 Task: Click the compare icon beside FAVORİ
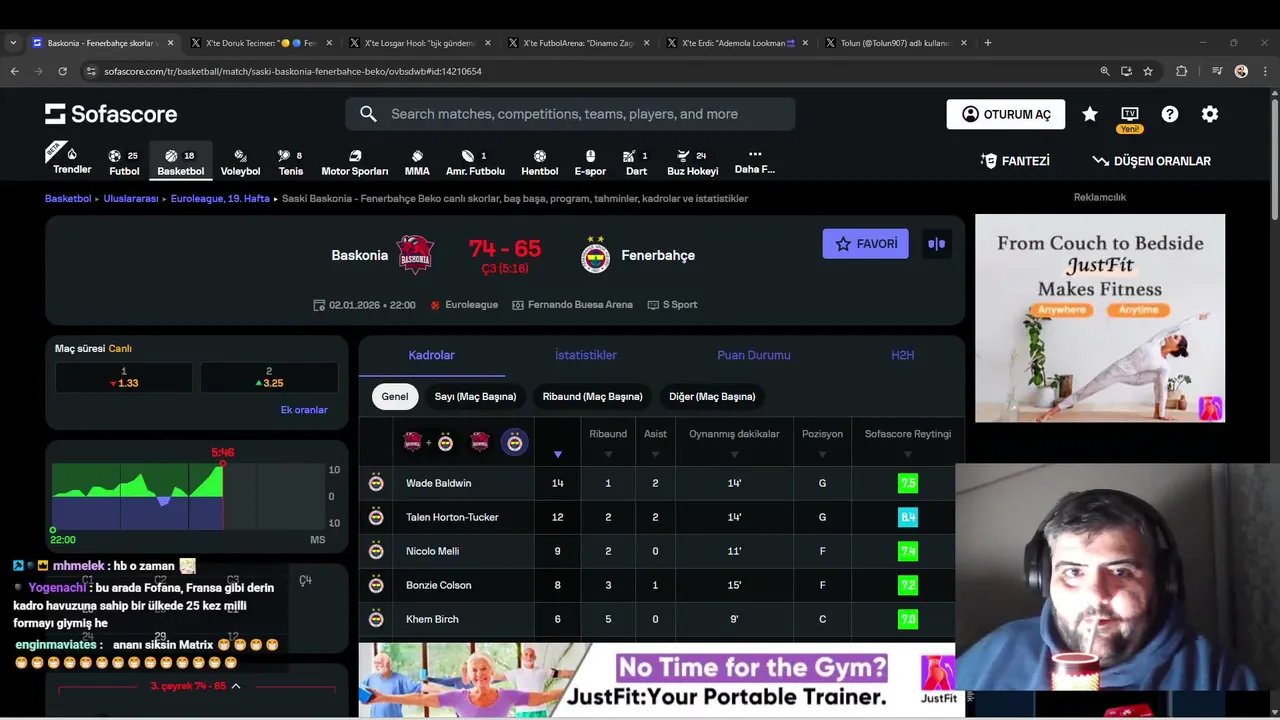tap(936, 244)
